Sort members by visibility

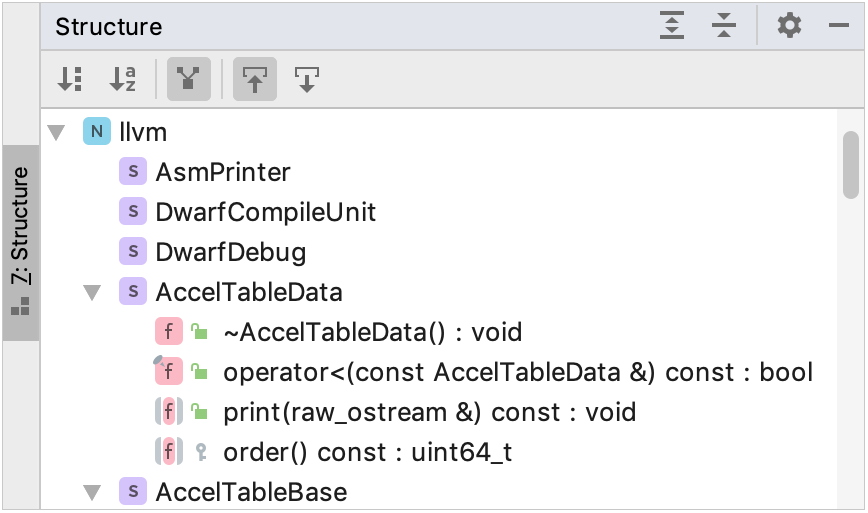click(69, 79)
